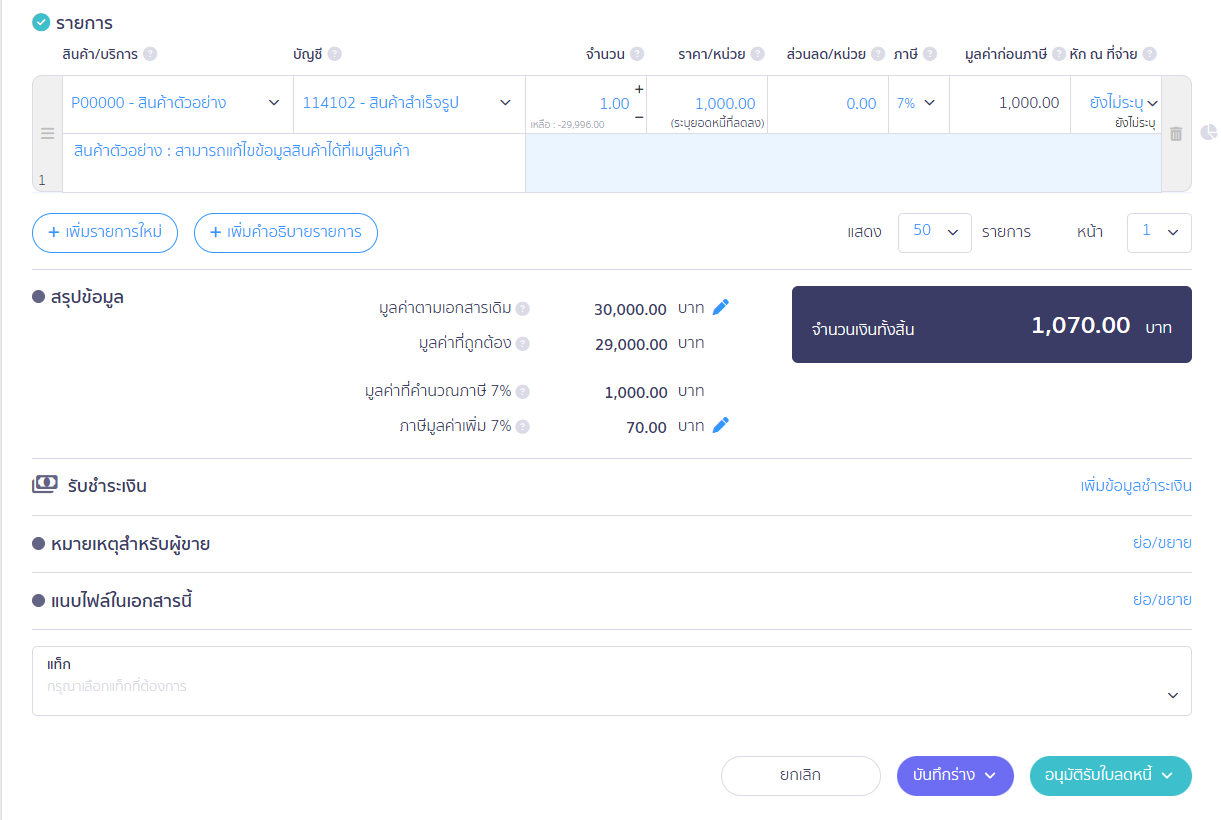
Task: Open the 114102 account dropdown
Action: click(x=505, y=103)
